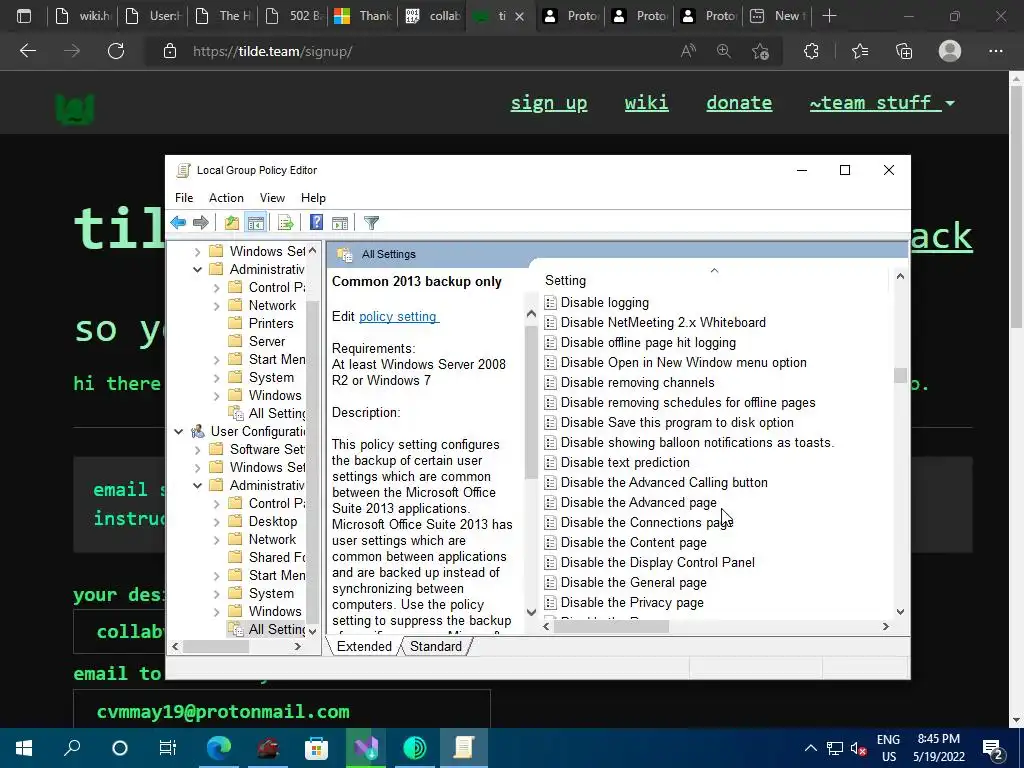The image size is (1024, 768).
Task: Click the policy setting link
Action: pos(398,317)
